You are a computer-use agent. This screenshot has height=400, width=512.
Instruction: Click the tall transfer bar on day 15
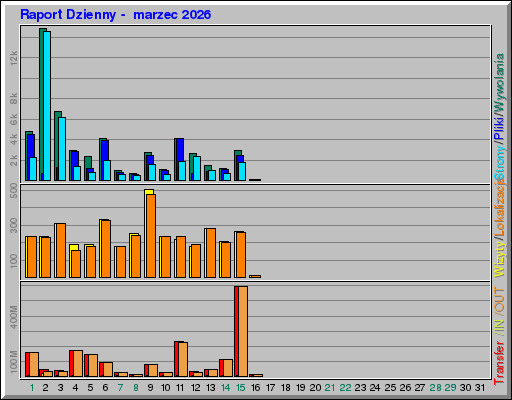click(243, 331)
